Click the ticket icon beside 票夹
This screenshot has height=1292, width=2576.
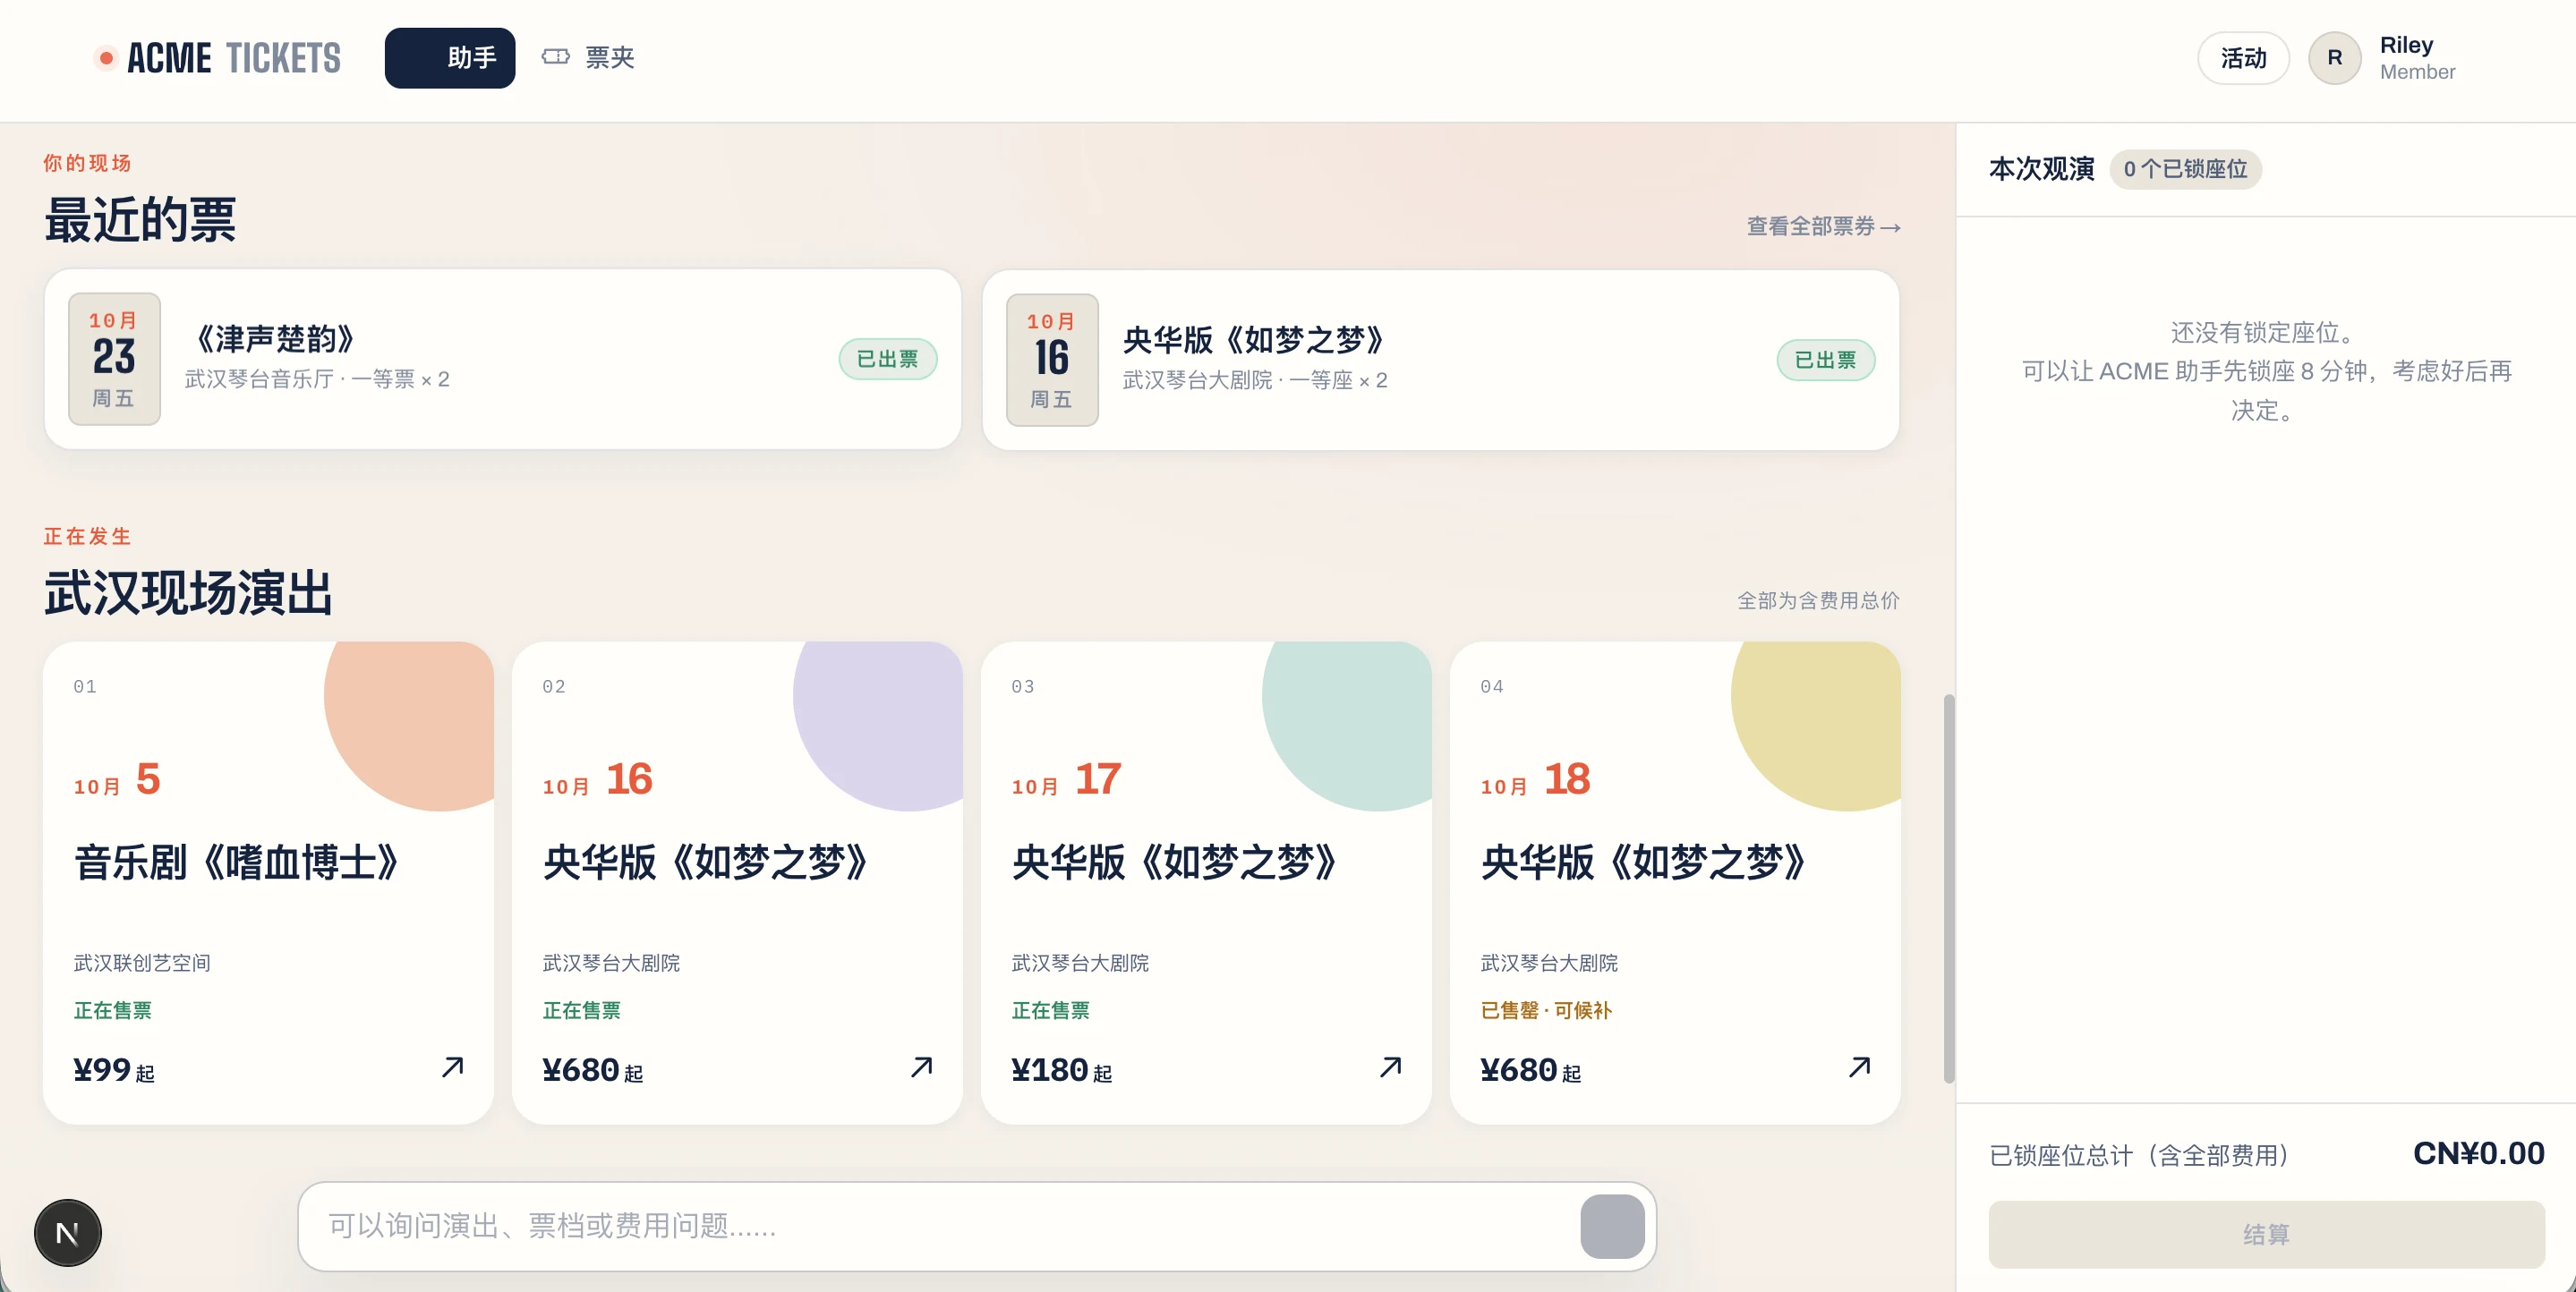click(x=556, y=57)
